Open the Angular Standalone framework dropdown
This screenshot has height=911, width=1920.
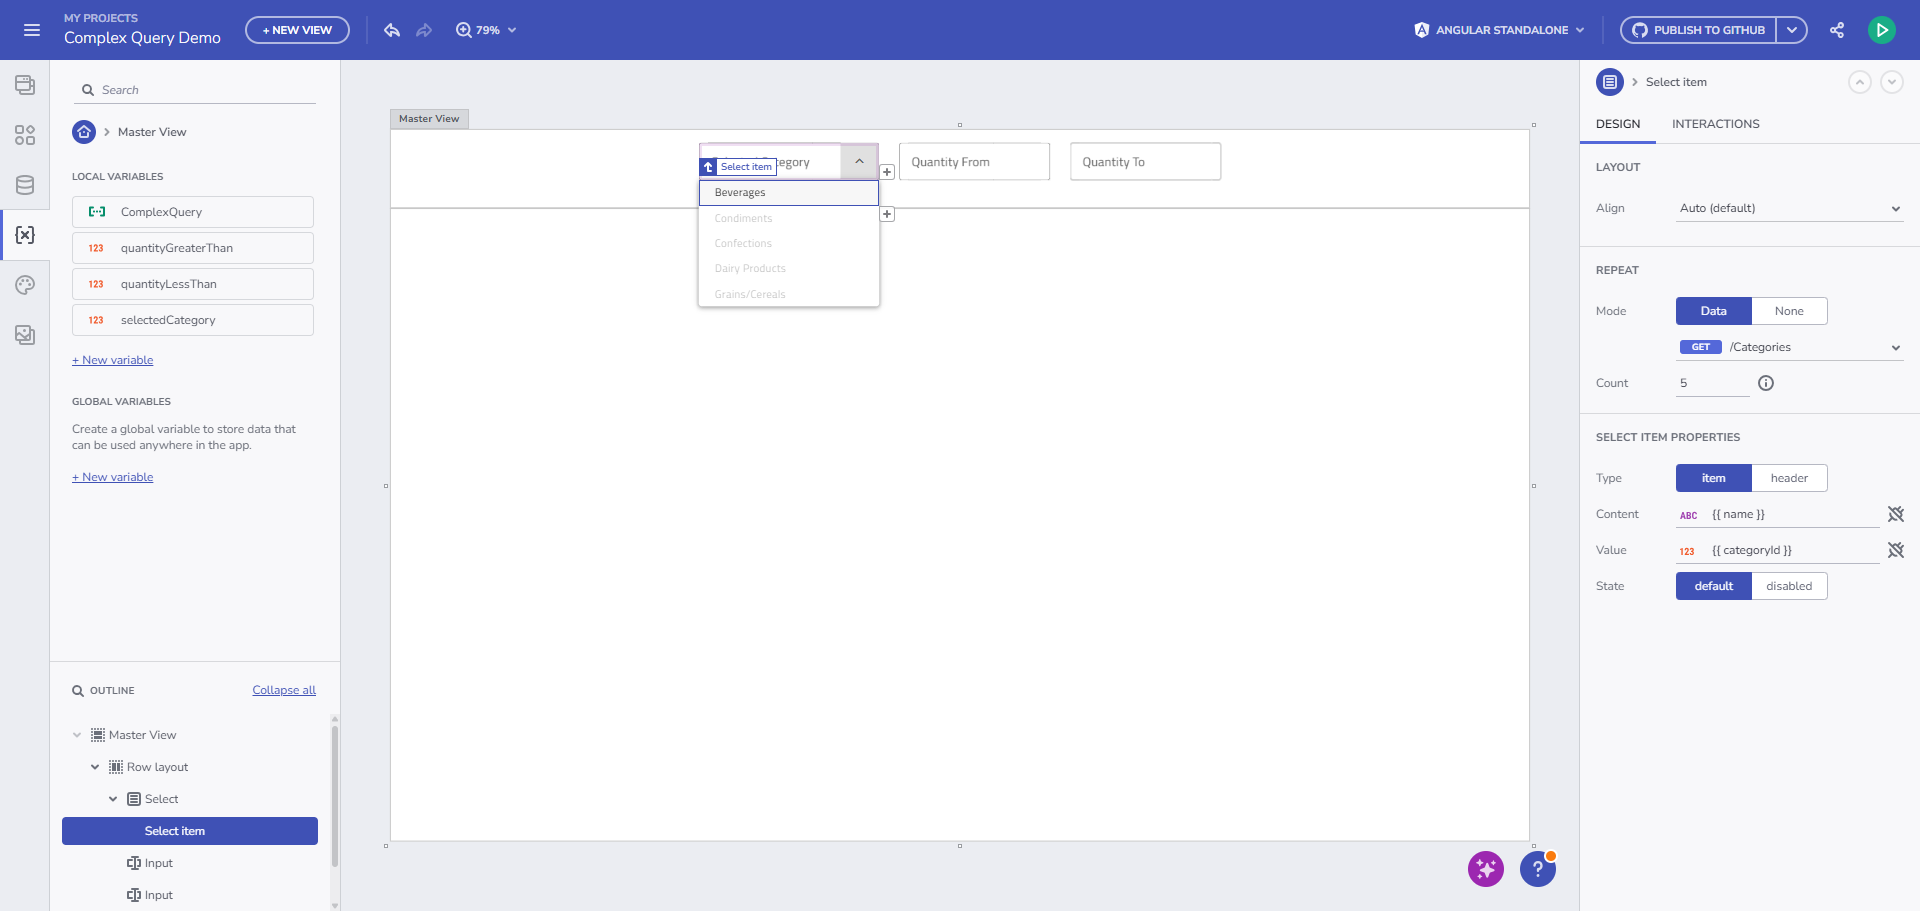click(1500, 30)
